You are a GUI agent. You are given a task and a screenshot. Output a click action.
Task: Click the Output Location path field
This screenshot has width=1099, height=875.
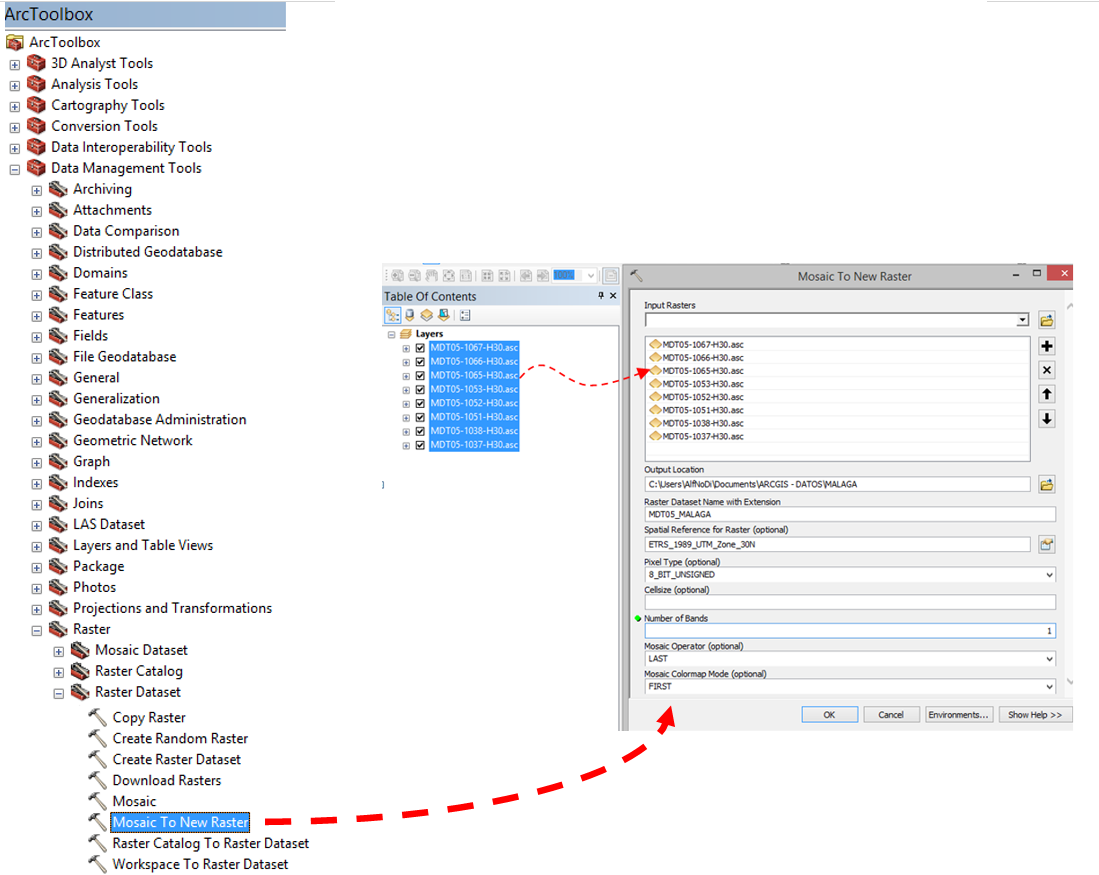837,484
